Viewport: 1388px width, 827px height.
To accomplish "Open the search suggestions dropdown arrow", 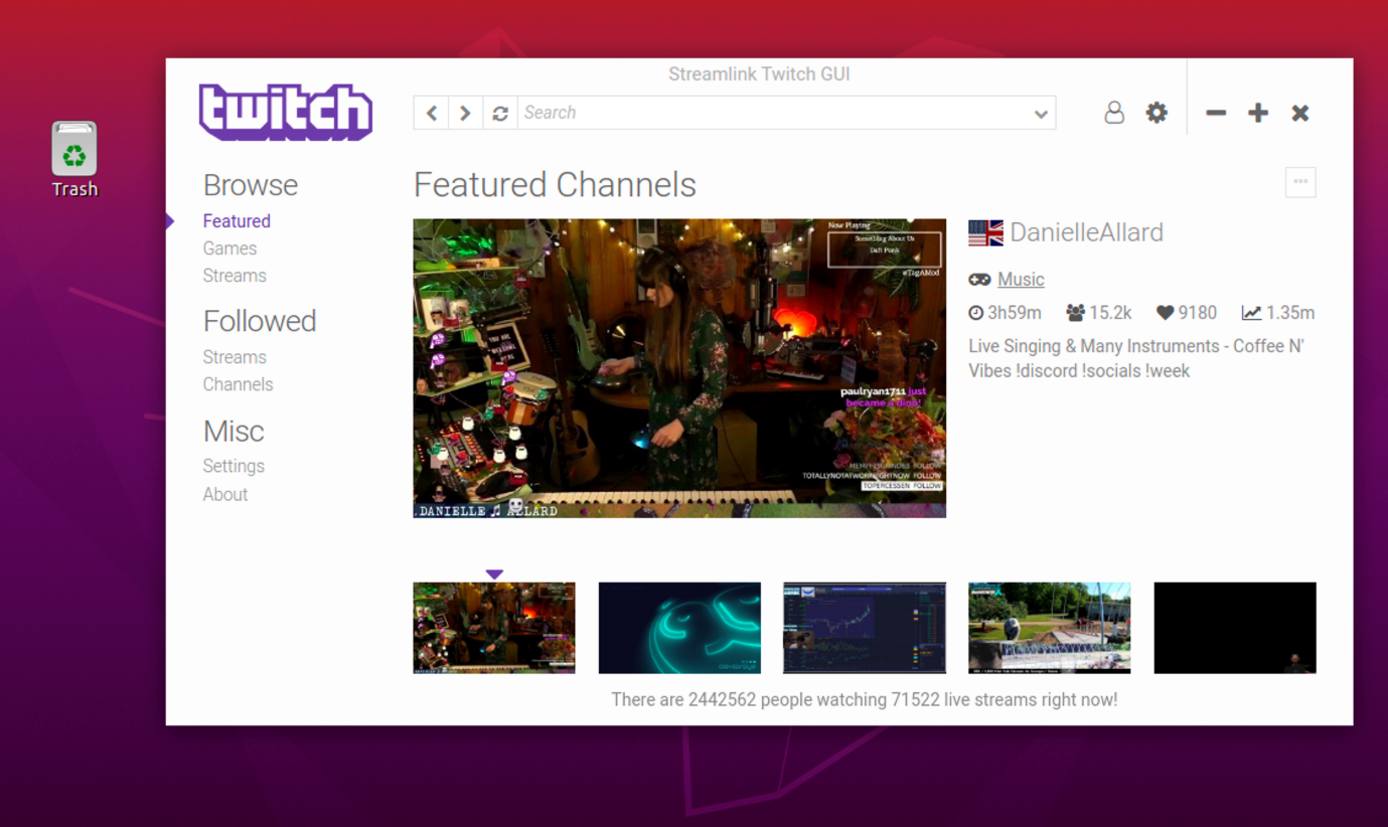I will point(1041,112).
